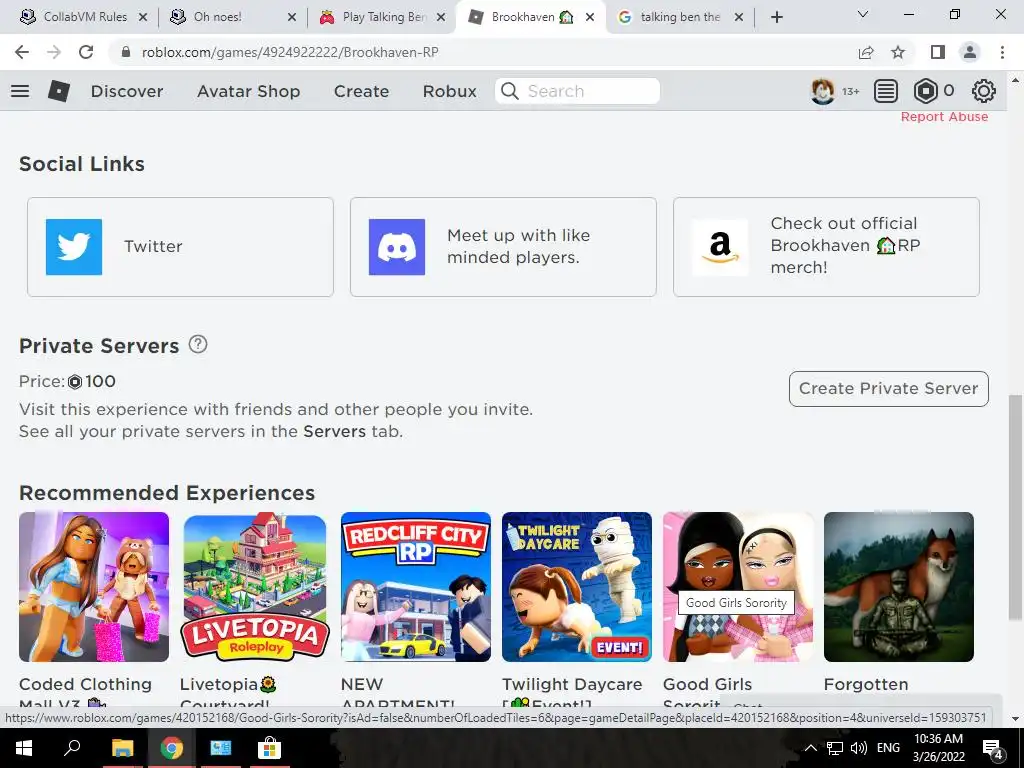Open the Roblox notifications feed icon

click(886, 91)
